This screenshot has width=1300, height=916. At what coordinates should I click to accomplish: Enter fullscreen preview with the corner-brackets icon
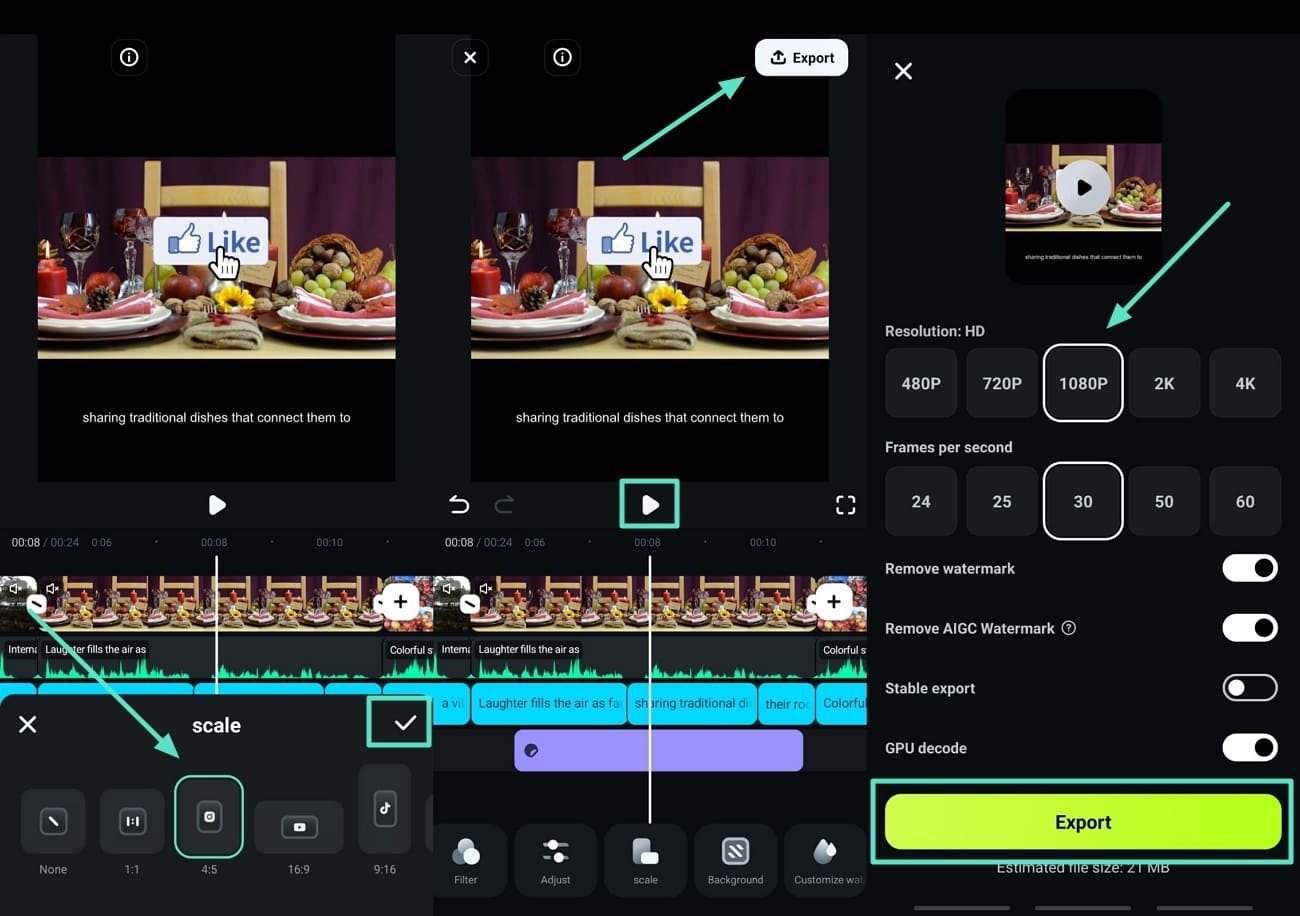(846, 505)
